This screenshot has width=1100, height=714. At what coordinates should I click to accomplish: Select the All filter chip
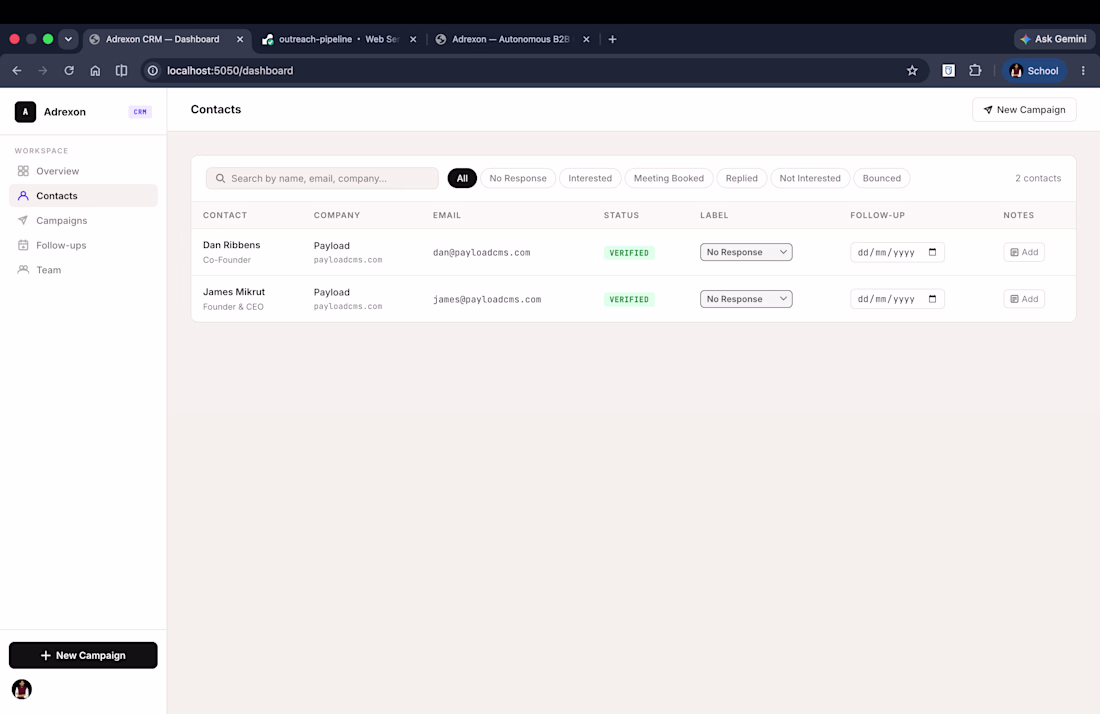462,178
